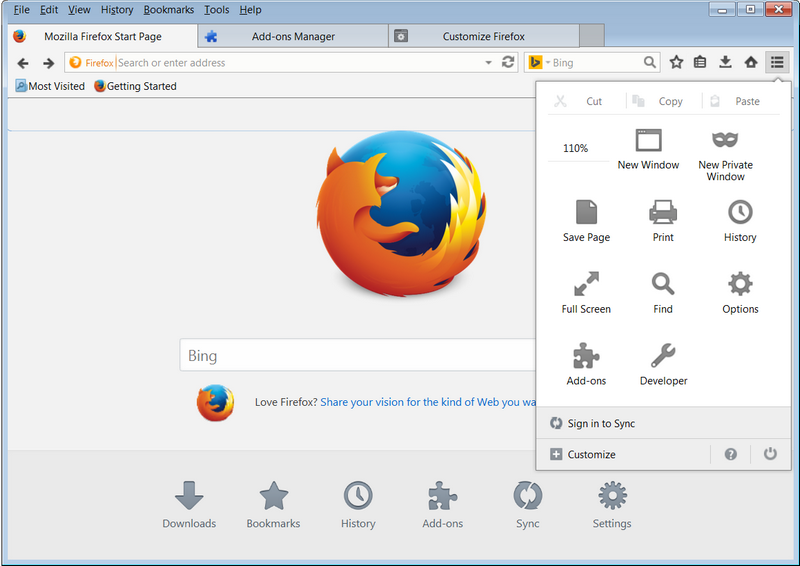The height and width of the screenshot is (566, 800).
Task: Open the History menu in menu bar
Action: click(x=117, y=10)
